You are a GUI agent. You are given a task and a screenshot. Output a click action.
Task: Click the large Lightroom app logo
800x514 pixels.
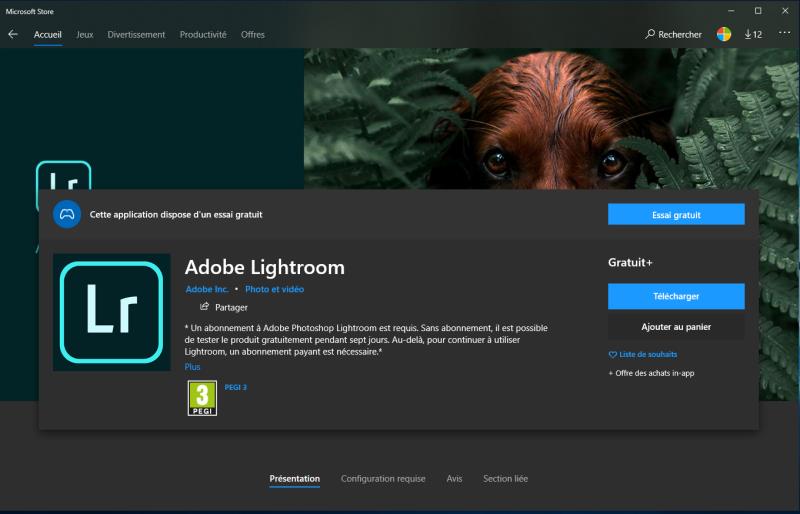[x=112, y=312]
